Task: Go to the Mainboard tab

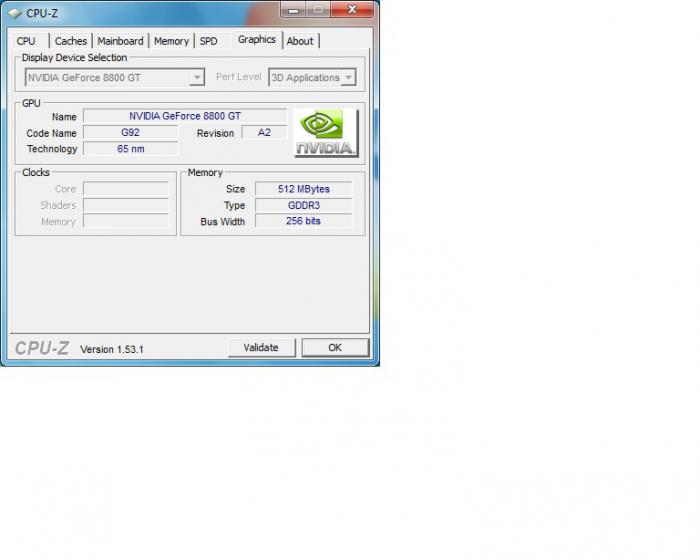Action: pyautogui.click(x=121, y=41)
